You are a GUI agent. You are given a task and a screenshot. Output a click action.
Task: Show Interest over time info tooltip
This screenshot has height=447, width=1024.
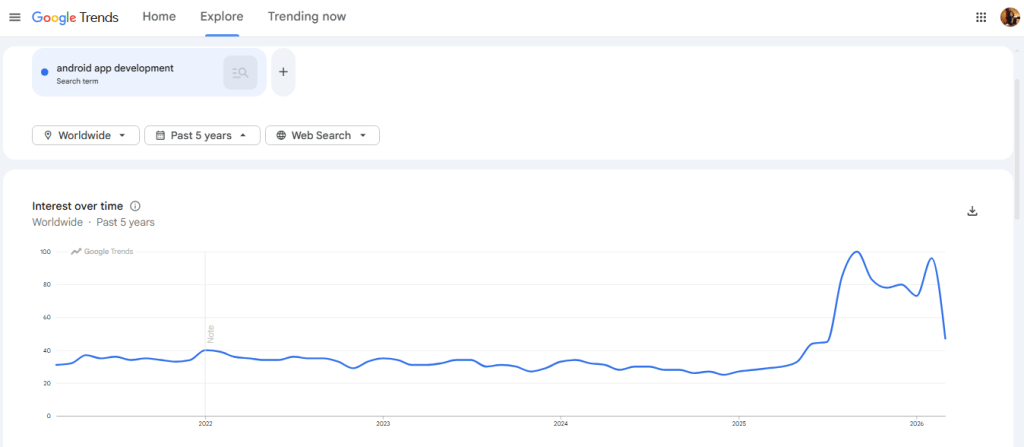[136, 206]
